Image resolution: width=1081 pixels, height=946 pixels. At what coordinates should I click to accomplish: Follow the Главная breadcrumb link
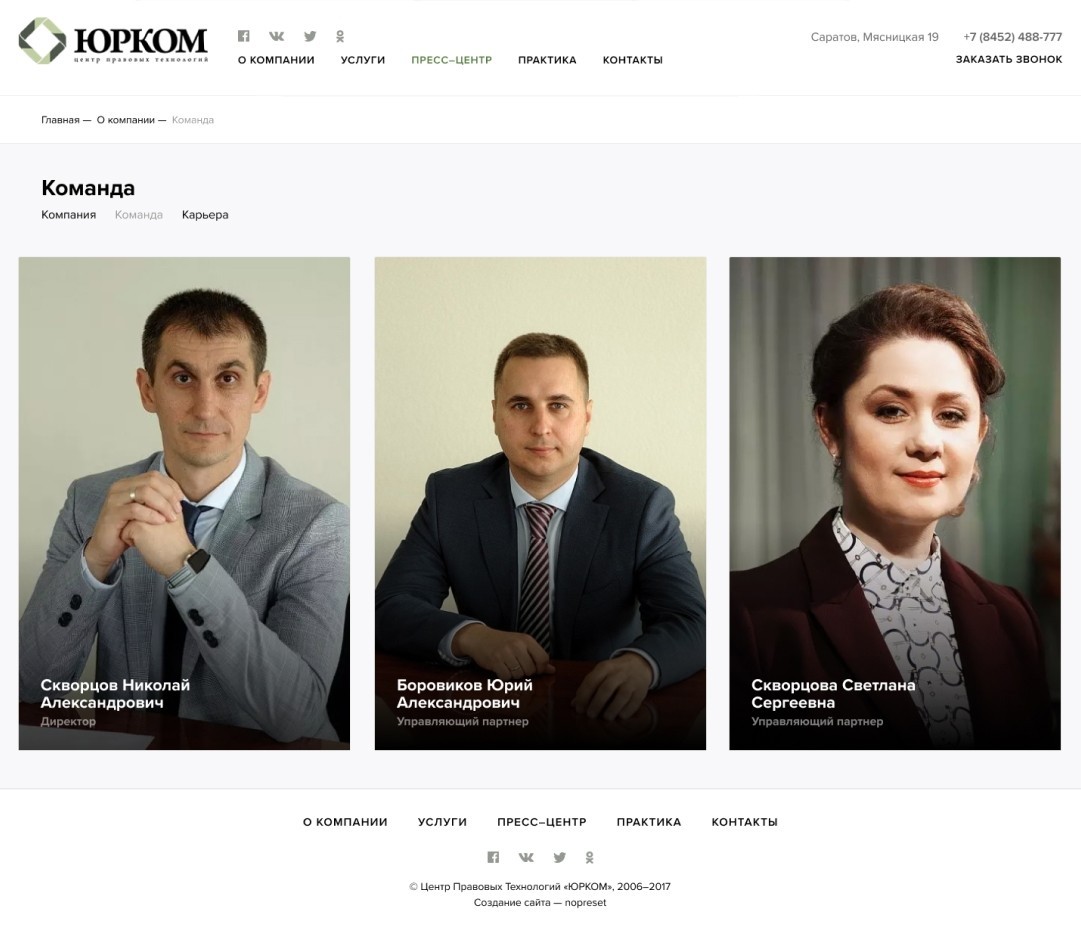pos(60,120)
